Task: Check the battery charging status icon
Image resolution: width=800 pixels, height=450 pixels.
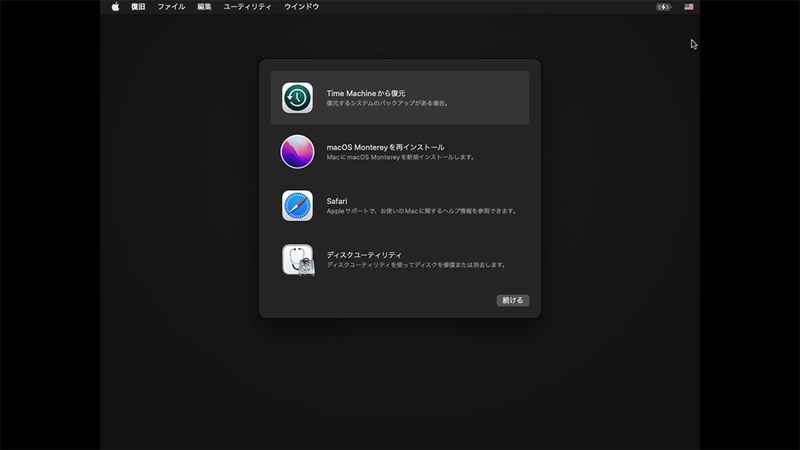Action: (663, 7)
